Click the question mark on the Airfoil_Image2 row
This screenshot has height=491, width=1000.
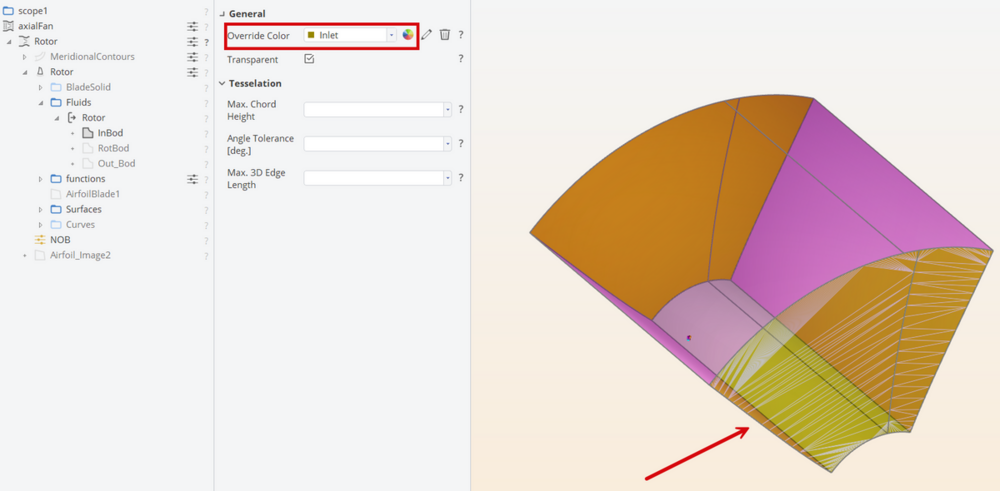pyautogui.click(x=206, y=256)
